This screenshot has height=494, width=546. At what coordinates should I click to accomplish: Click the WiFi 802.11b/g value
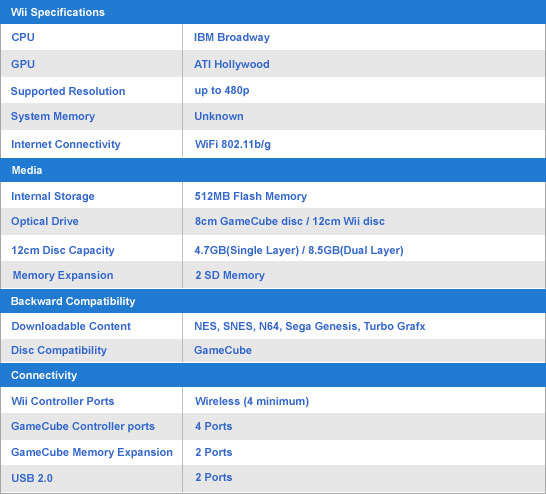[x=233, y=144]
